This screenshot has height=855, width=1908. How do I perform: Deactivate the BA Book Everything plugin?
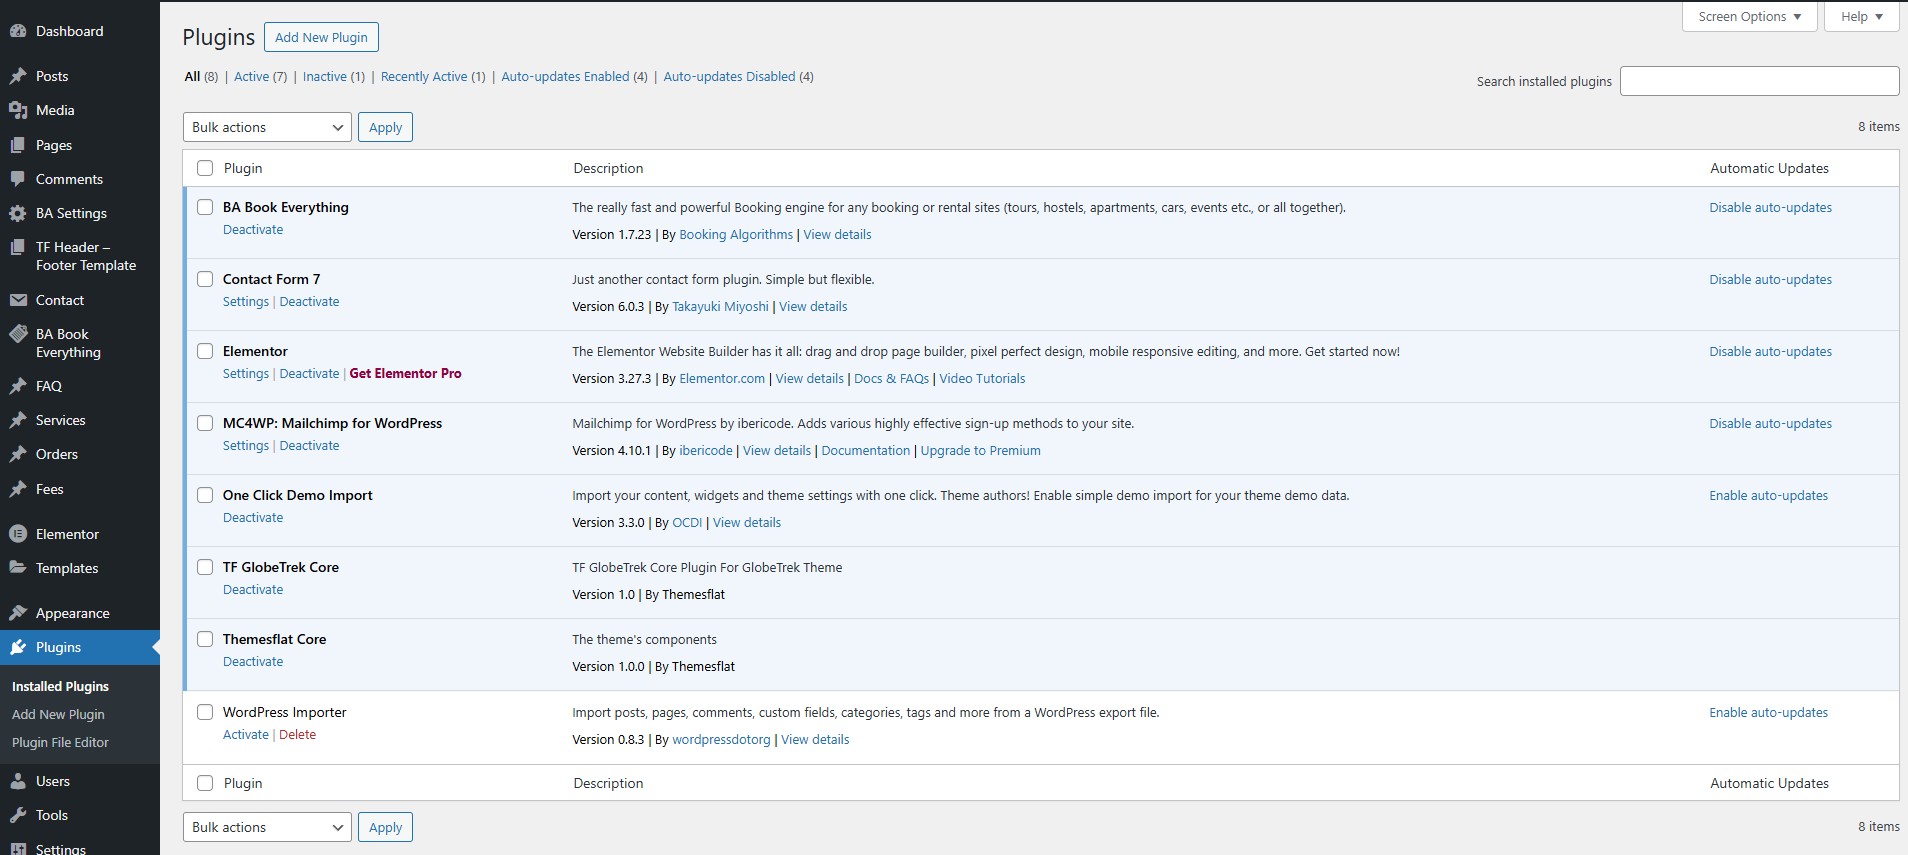click(x=253, y=229)
